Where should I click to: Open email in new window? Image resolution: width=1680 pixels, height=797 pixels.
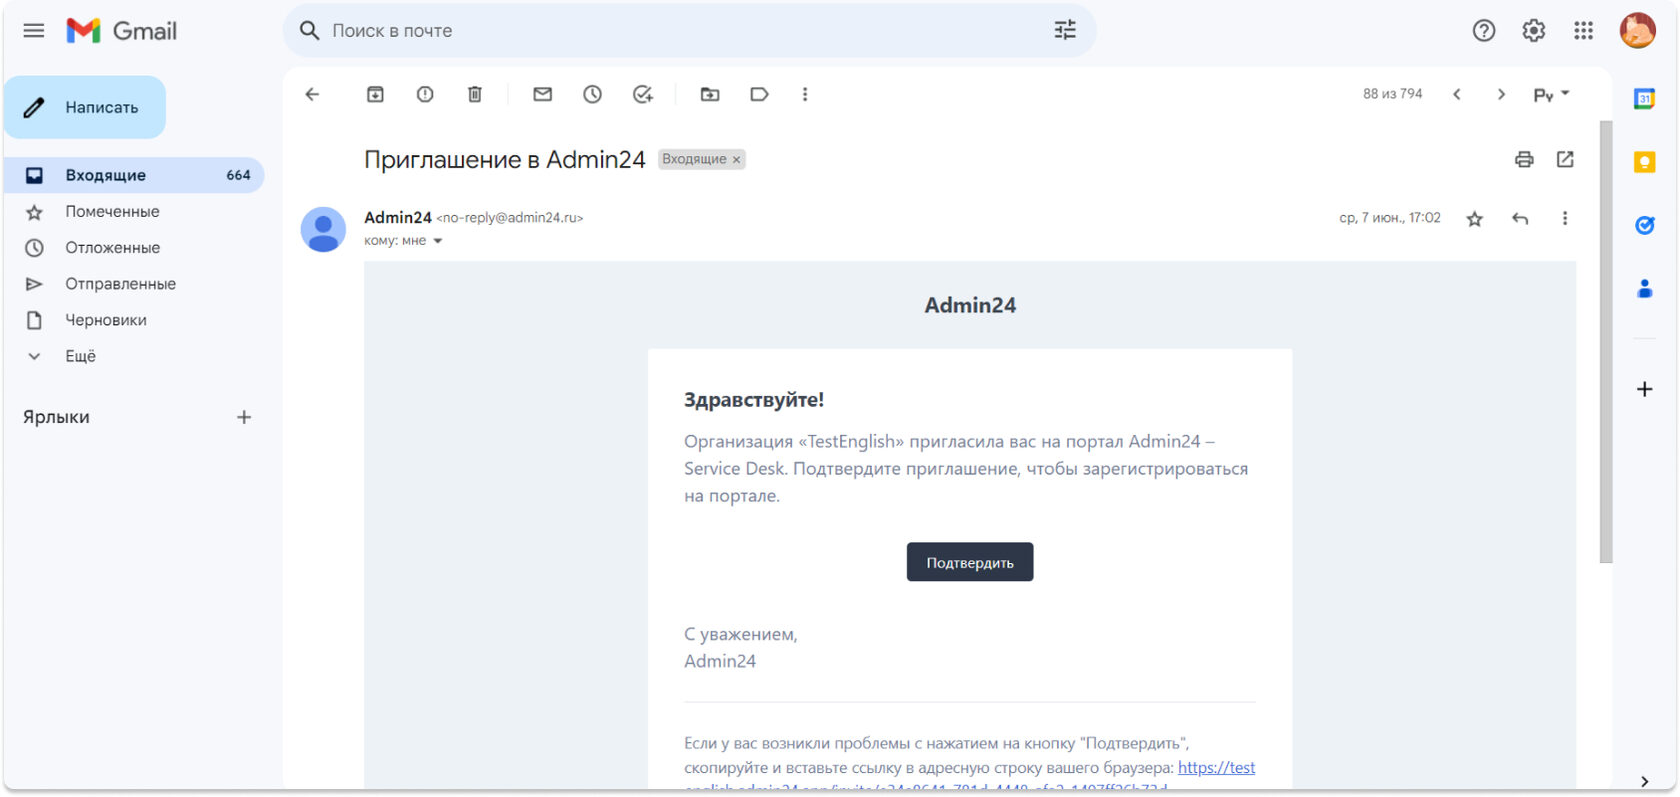click(x=1565, y=159)
